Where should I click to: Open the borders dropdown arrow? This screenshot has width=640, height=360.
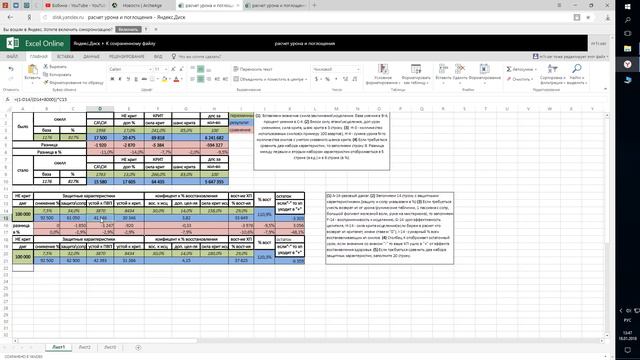point(157,79)
